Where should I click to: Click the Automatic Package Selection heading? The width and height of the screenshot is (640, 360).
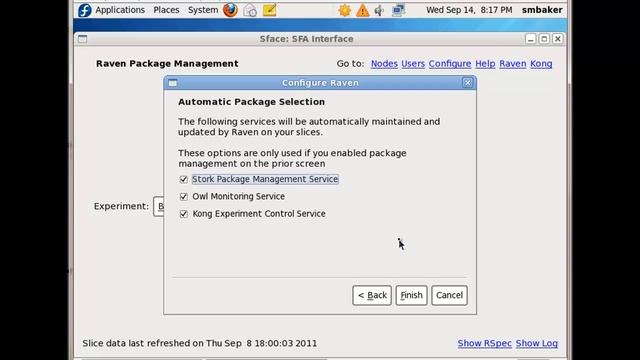click(251, 102)
